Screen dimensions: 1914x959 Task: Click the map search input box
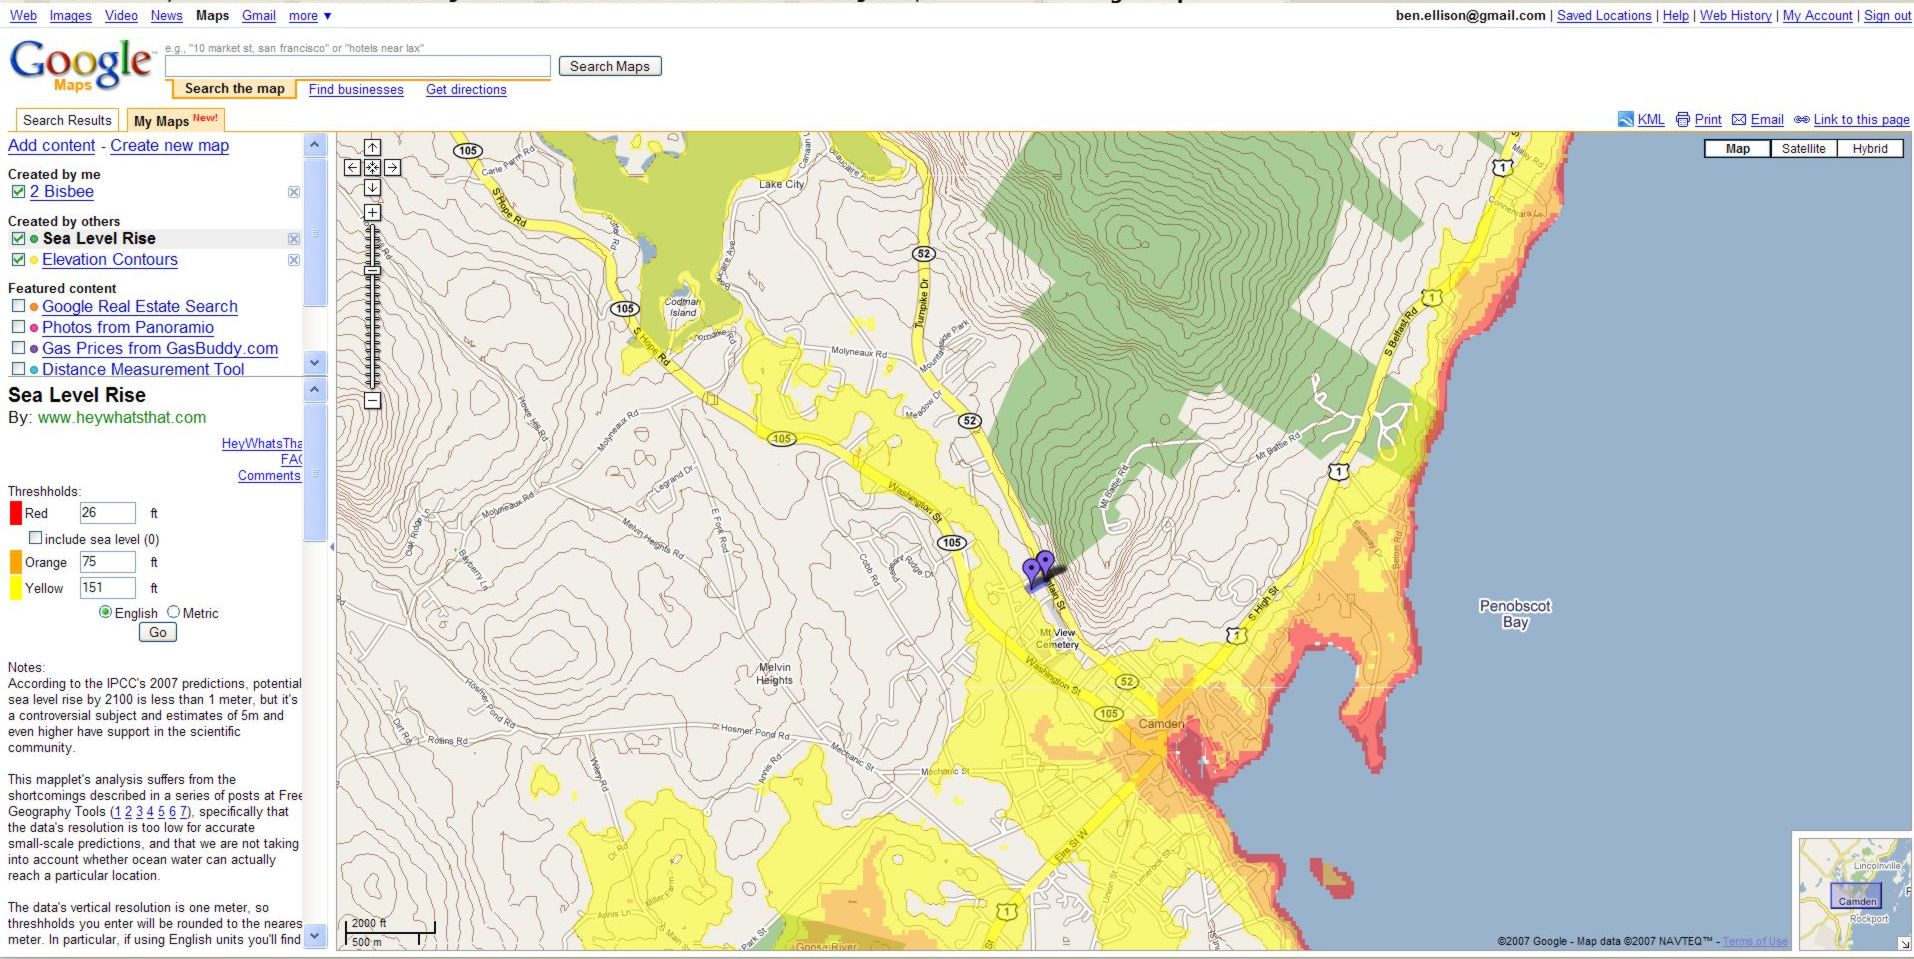pyautogui.click(x=358, y=66)
